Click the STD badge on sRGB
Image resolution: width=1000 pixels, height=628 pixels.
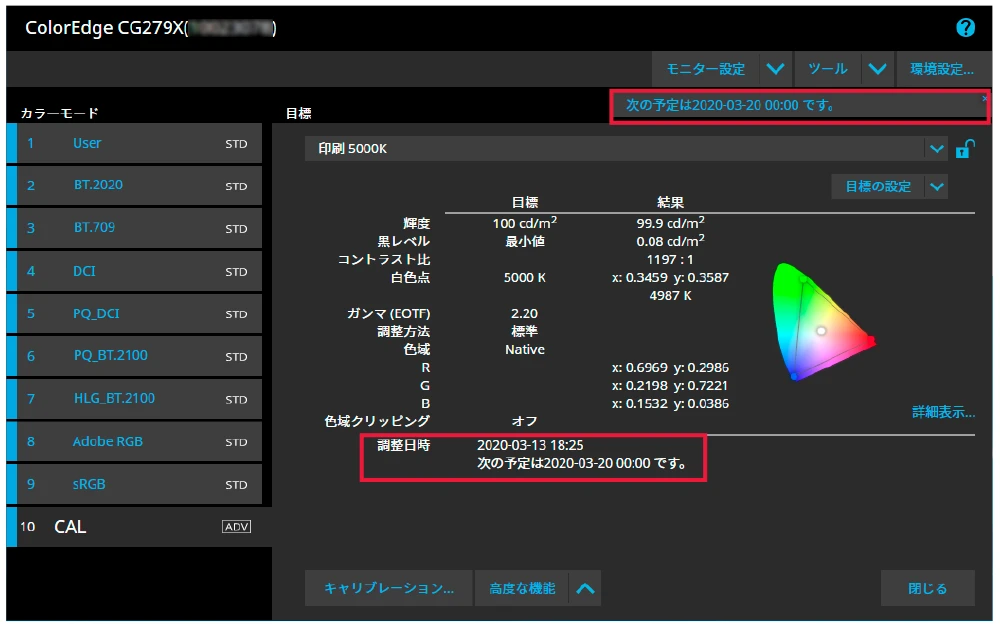click(x=236, y=485)
